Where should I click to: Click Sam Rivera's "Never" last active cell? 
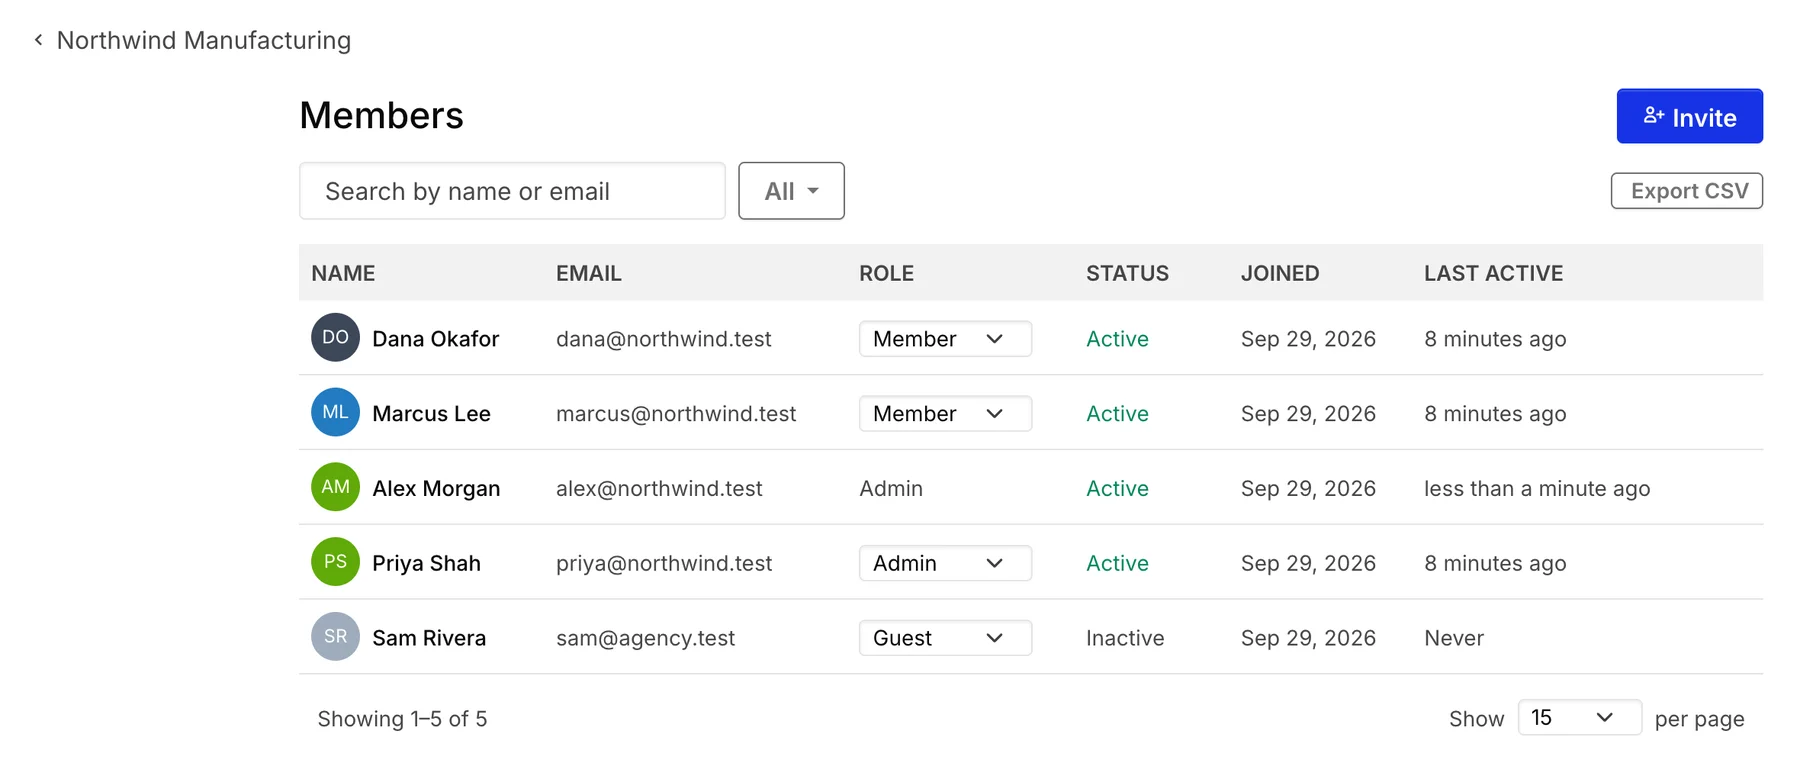[1454, 638]
